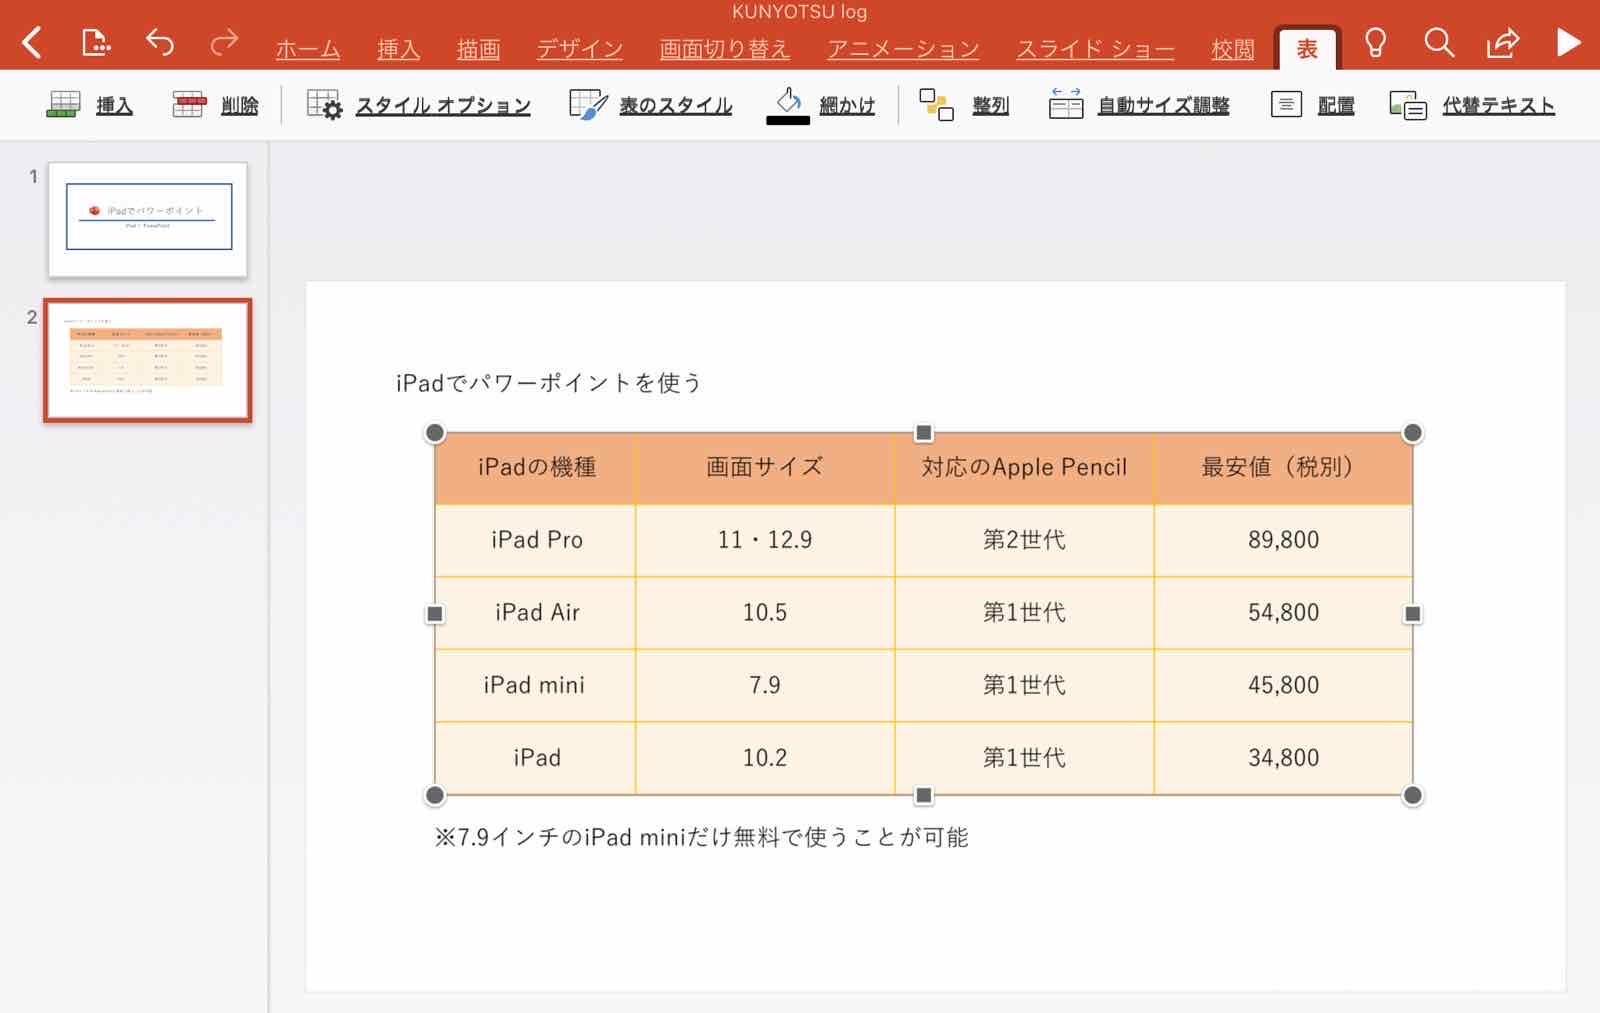Click the bottom-right table resize handle
The image size is (1600, 1013).
[1412, 795]
